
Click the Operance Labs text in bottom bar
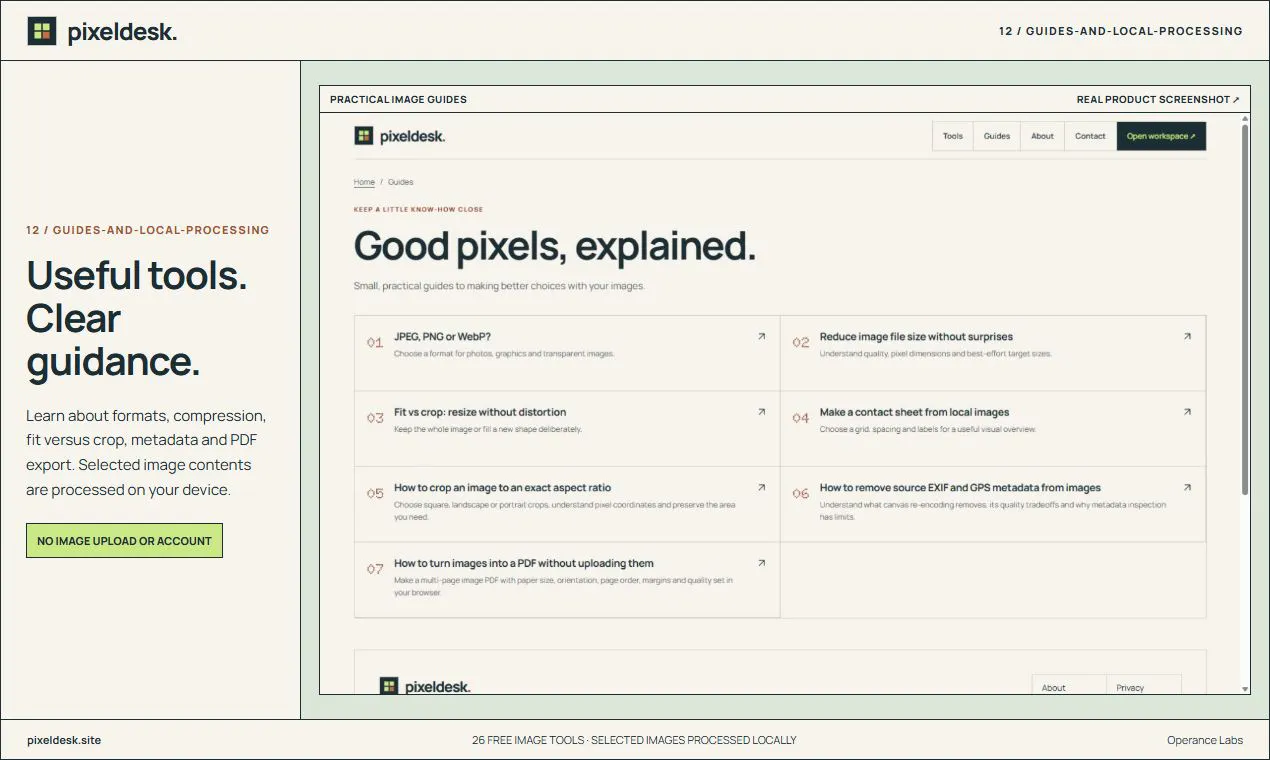pyautogui.click(x=1205, y=740)
